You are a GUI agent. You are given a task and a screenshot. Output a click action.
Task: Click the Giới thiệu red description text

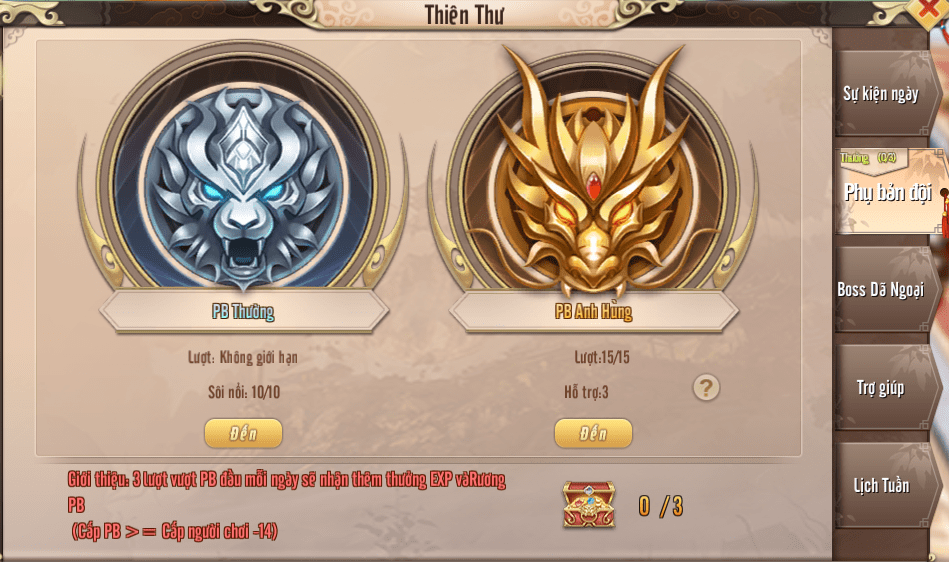[x=286, y=505]
